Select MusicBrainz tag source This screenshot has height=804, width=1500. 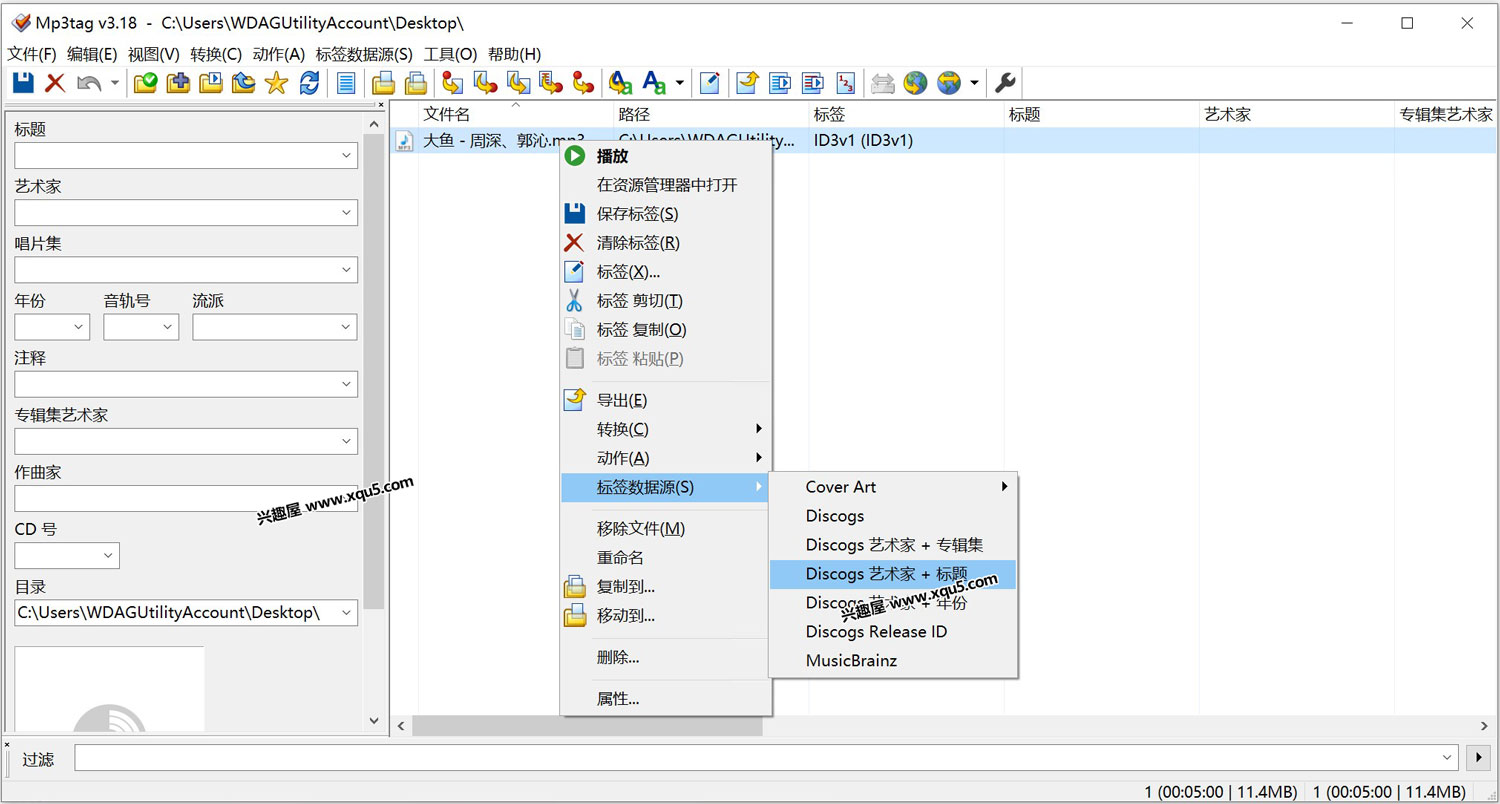(893, 661)
